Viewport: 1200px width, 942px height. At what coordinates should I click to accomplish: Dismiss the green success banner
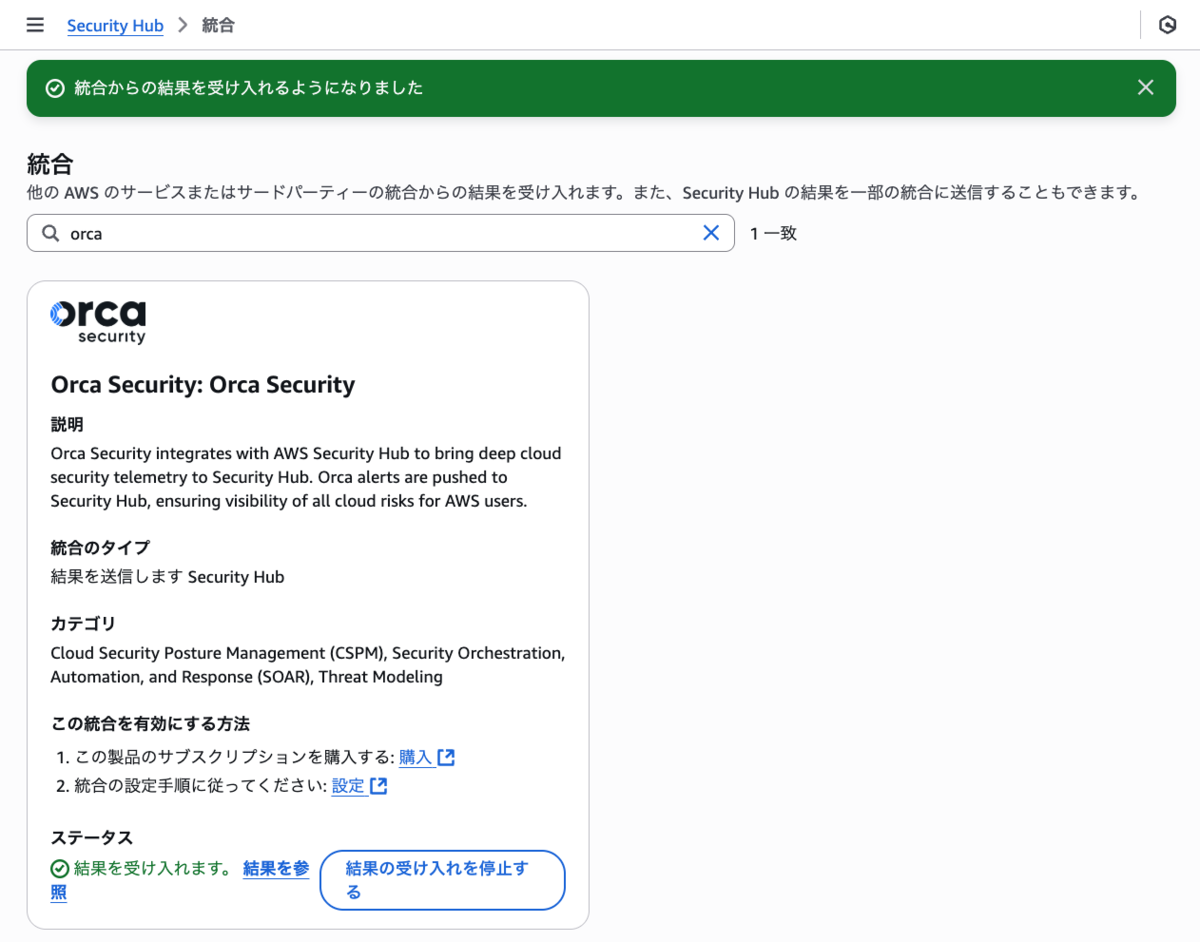pyautogui.click(x=1146, y=88)
